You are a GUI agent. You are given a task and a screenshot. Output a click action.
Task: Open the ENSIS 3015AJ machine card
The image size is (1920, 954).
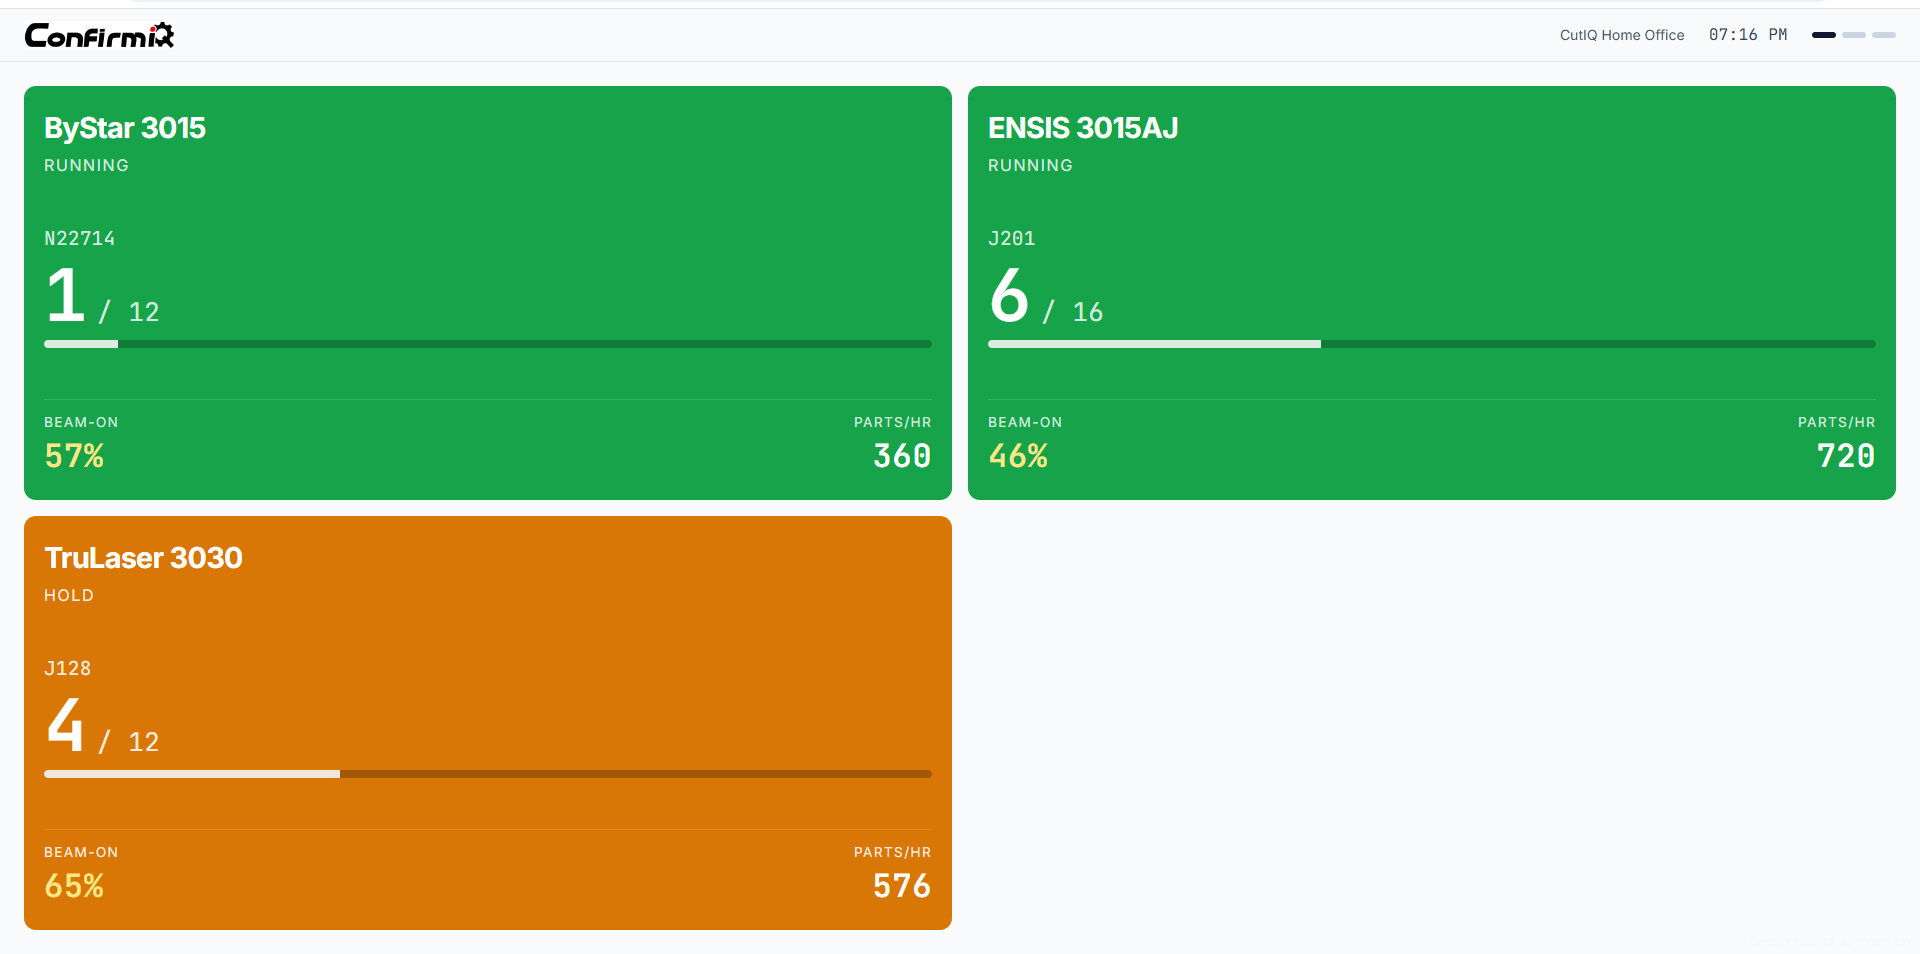pyautogui.click(x=1432, y=293)
